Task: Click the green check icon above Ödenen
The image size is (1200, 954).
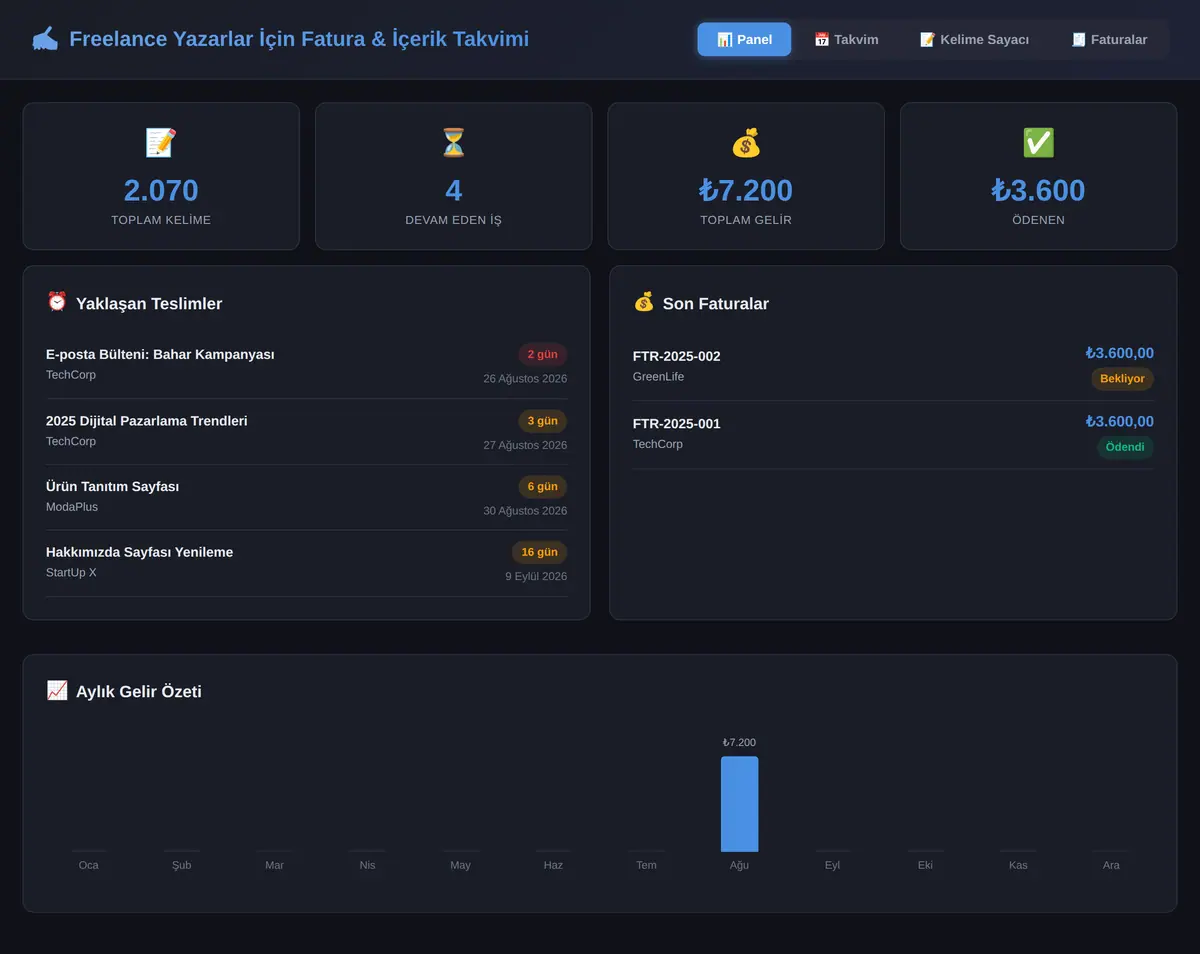Action: 1038,143
